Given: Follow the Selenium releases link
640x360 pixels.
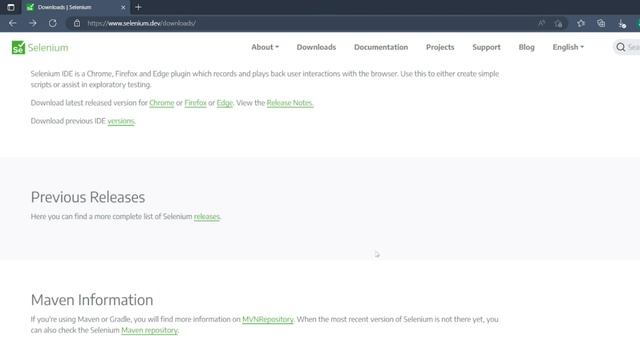Looking at the screenshot, I should pos(207,216).
